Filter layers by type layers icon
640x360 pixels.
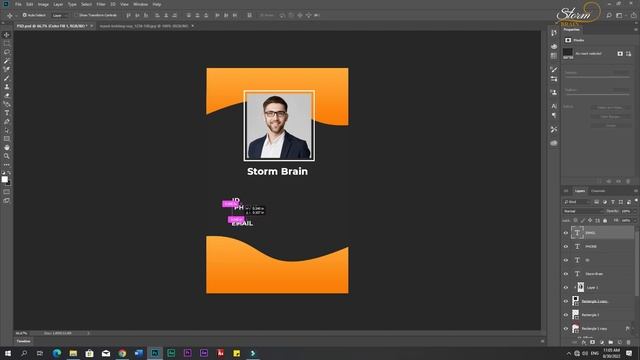click(613, 202)
